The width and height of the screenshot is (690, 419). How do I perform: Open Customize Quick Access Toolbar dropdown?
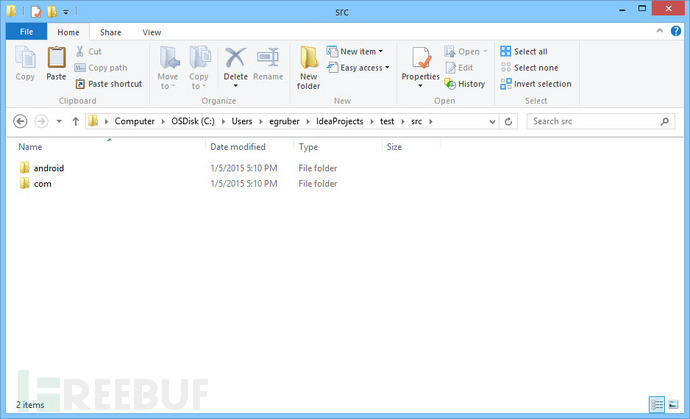click(x=66, y=12)
